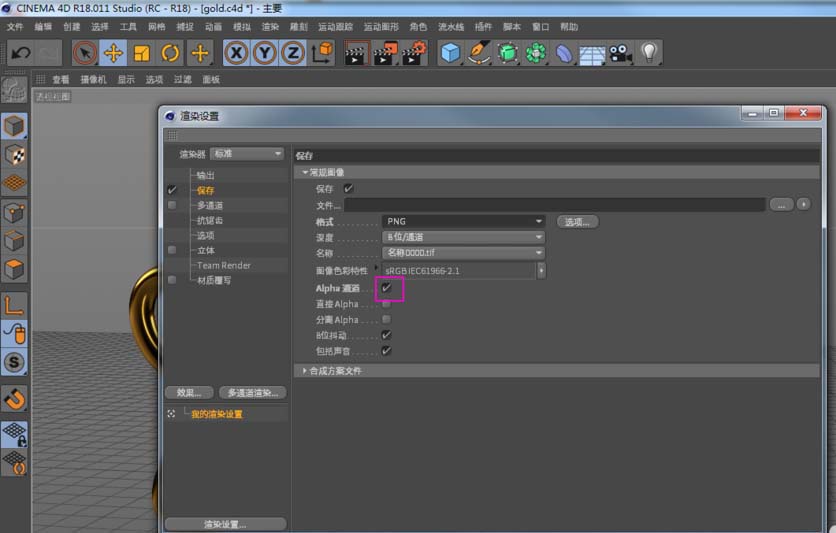
Task: Click the magnet snap icon in the left sidebar
Action: [x=14, y=398]
